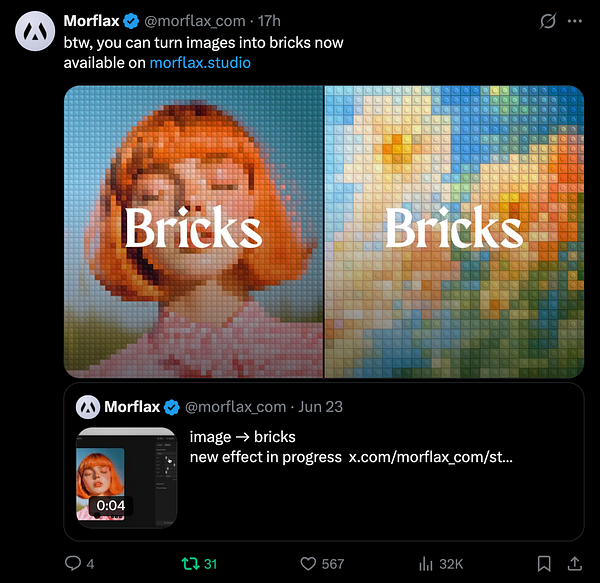Click the blue verified badge beside Morflax
The height and width of the screenshot is (583, 600).
click(x=131, y=21)
